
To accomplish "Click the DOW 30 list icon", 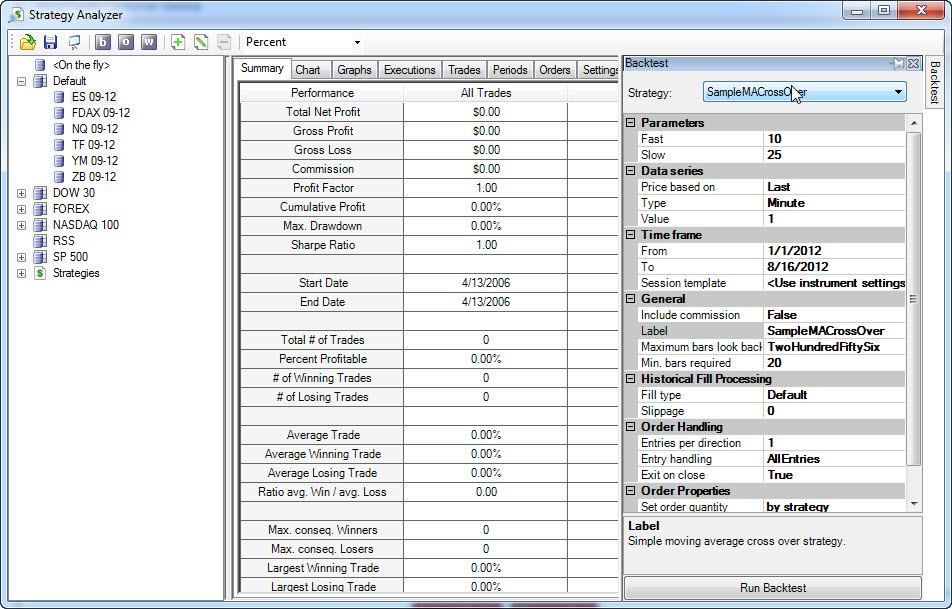I will [x=40, y=193].
